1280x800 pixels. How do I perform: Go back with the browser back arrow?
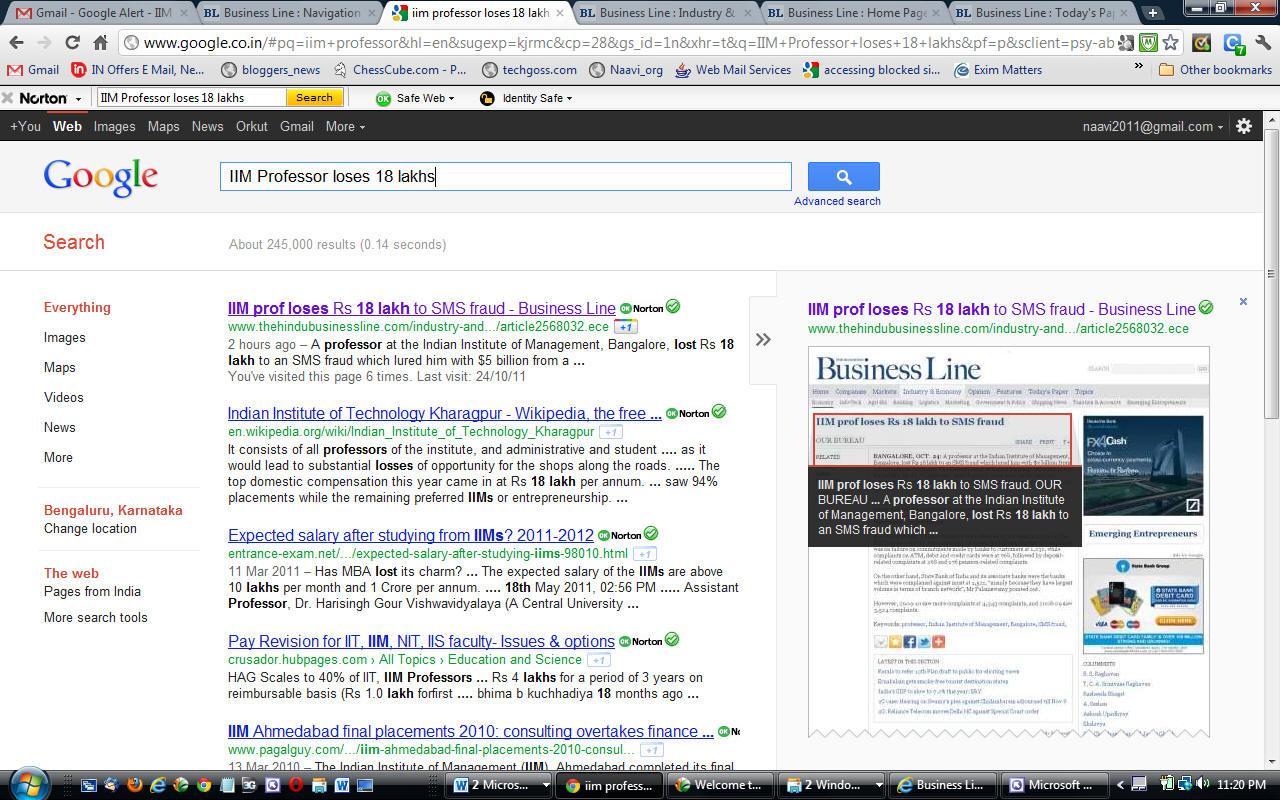pyautogui.click(x=16, y=43)
